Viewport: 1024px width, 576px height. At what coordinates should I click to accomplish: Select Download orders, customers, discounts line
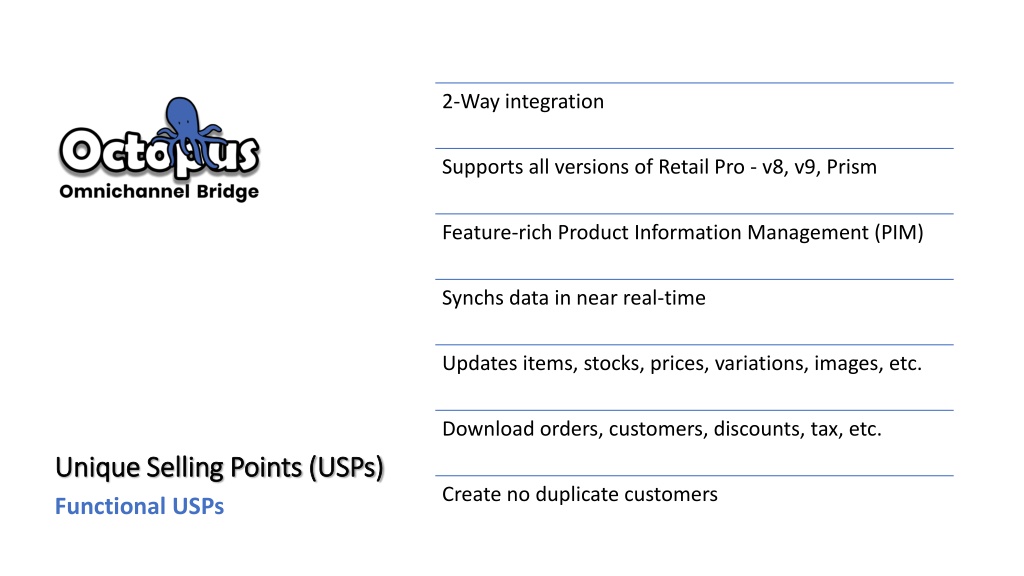[662, 429]
